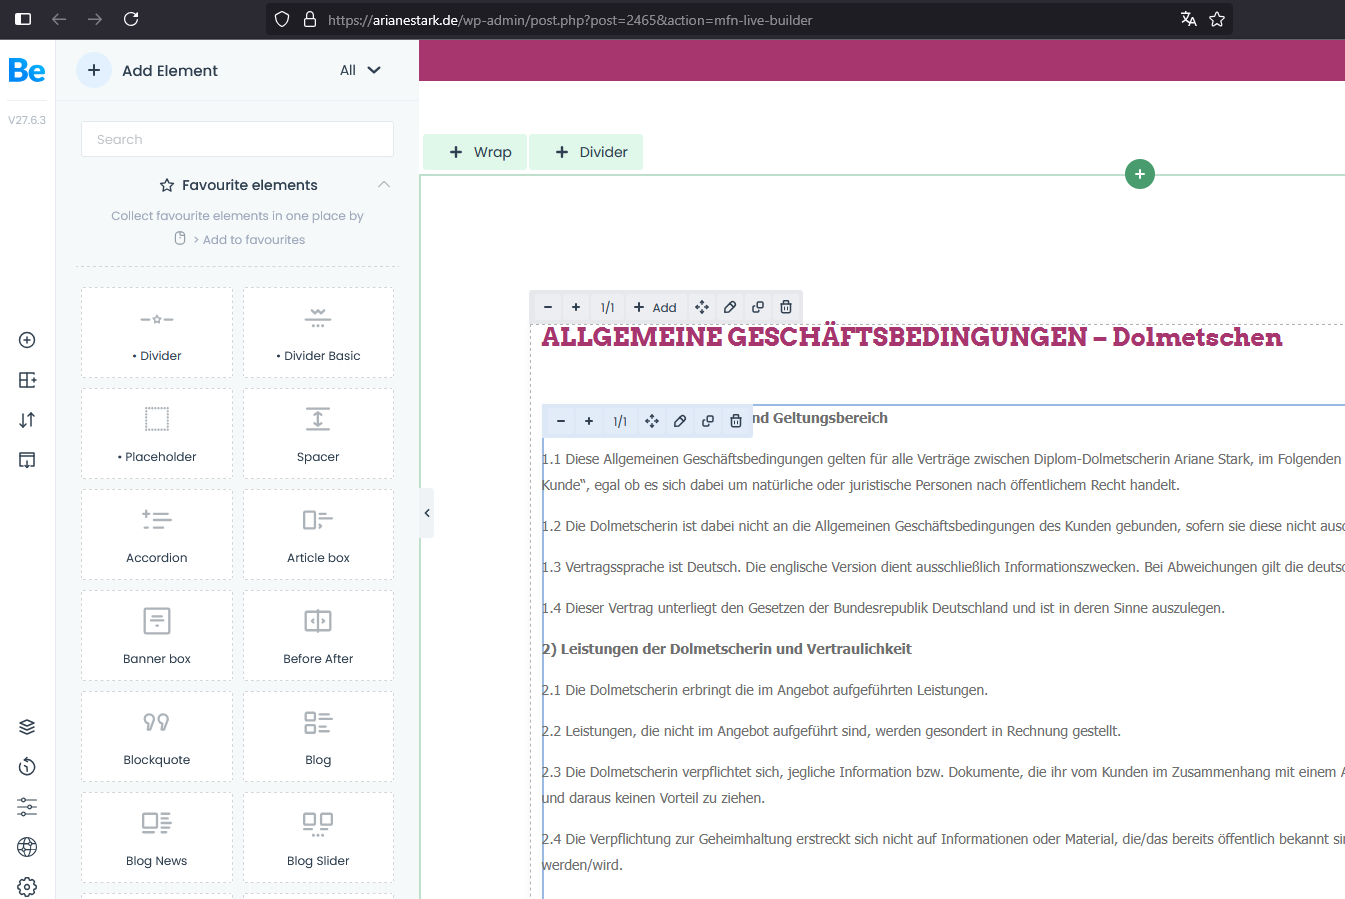Click the Wrap add tab
Screen dimensions: 1345x899
480,152
